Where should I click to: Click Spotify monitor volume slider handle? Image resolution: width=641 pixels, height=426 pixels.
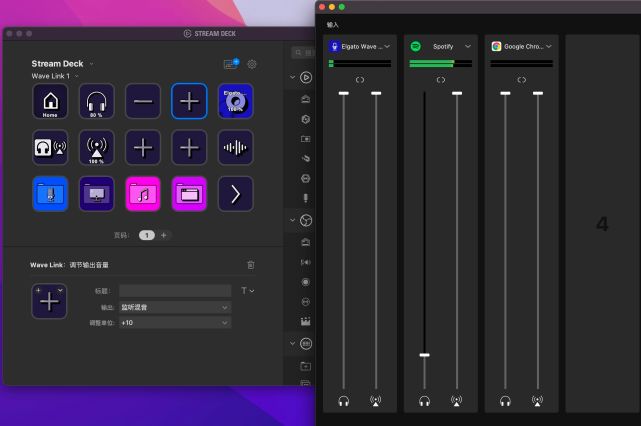[x=425, y=355]
